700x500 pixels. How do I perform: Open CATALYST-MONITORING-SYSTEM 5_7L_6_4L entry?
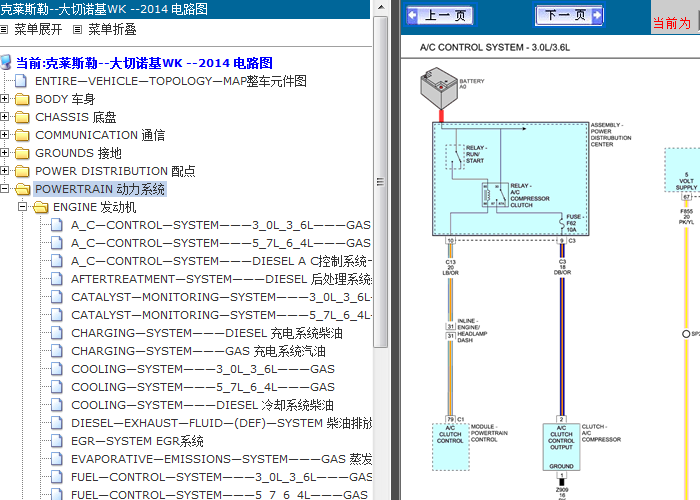221,315
